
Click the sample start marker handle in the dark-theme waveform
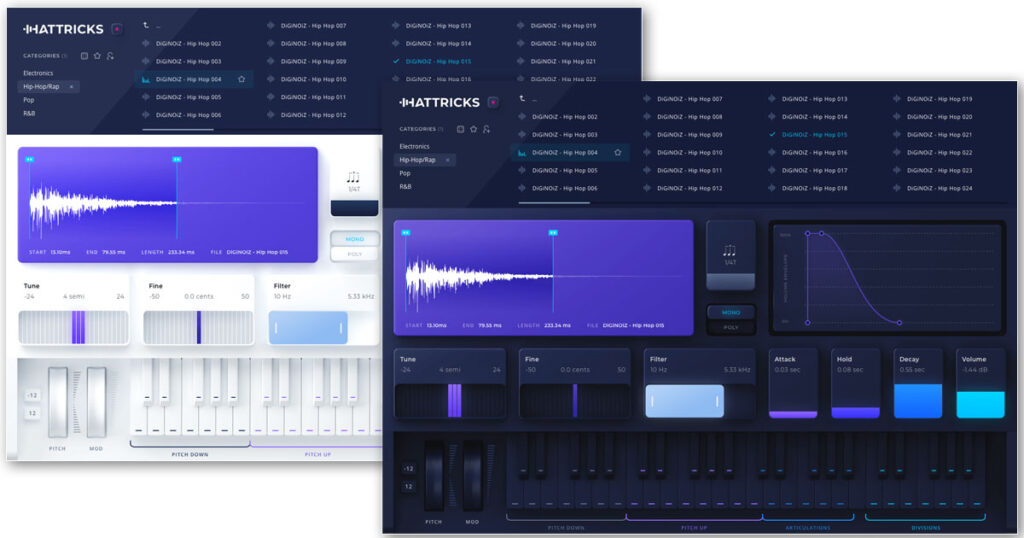pos(406,232)
